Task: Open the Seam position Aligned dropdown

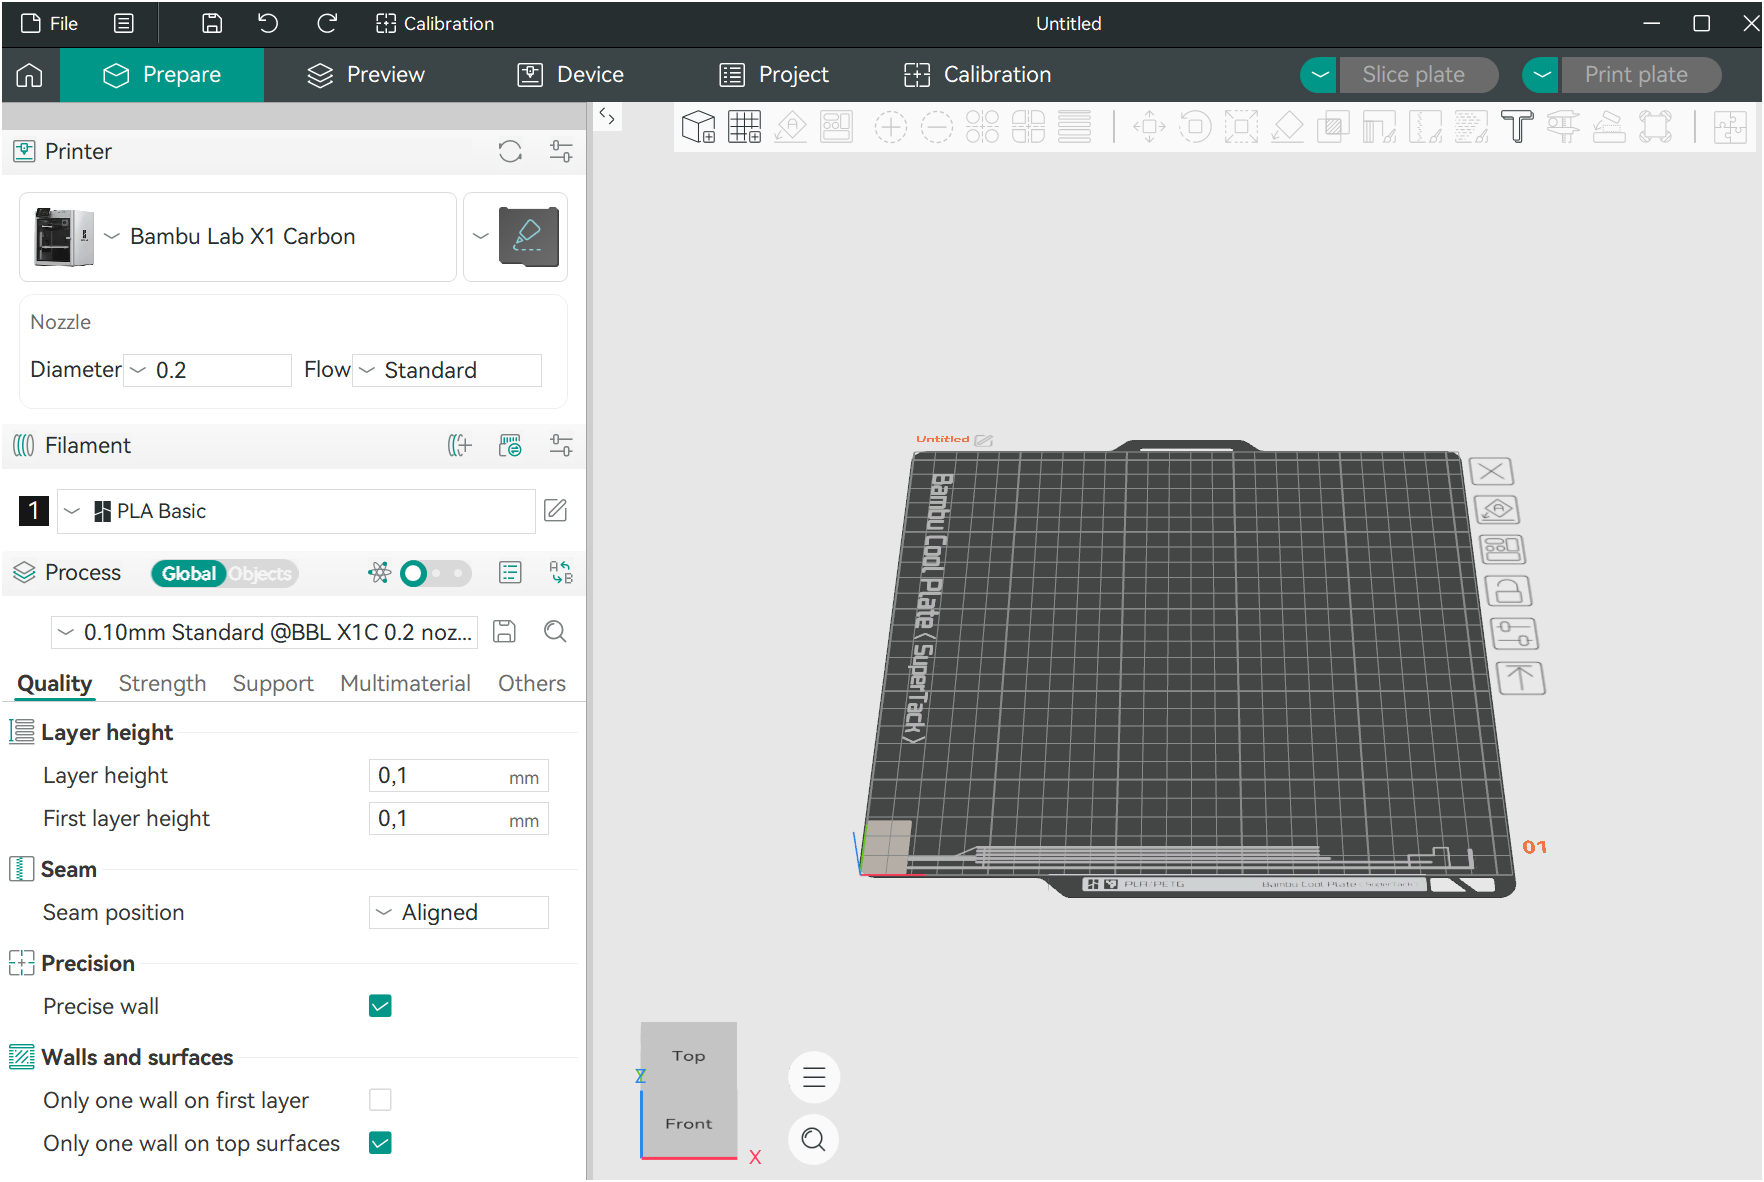Action: coord(459,912)
